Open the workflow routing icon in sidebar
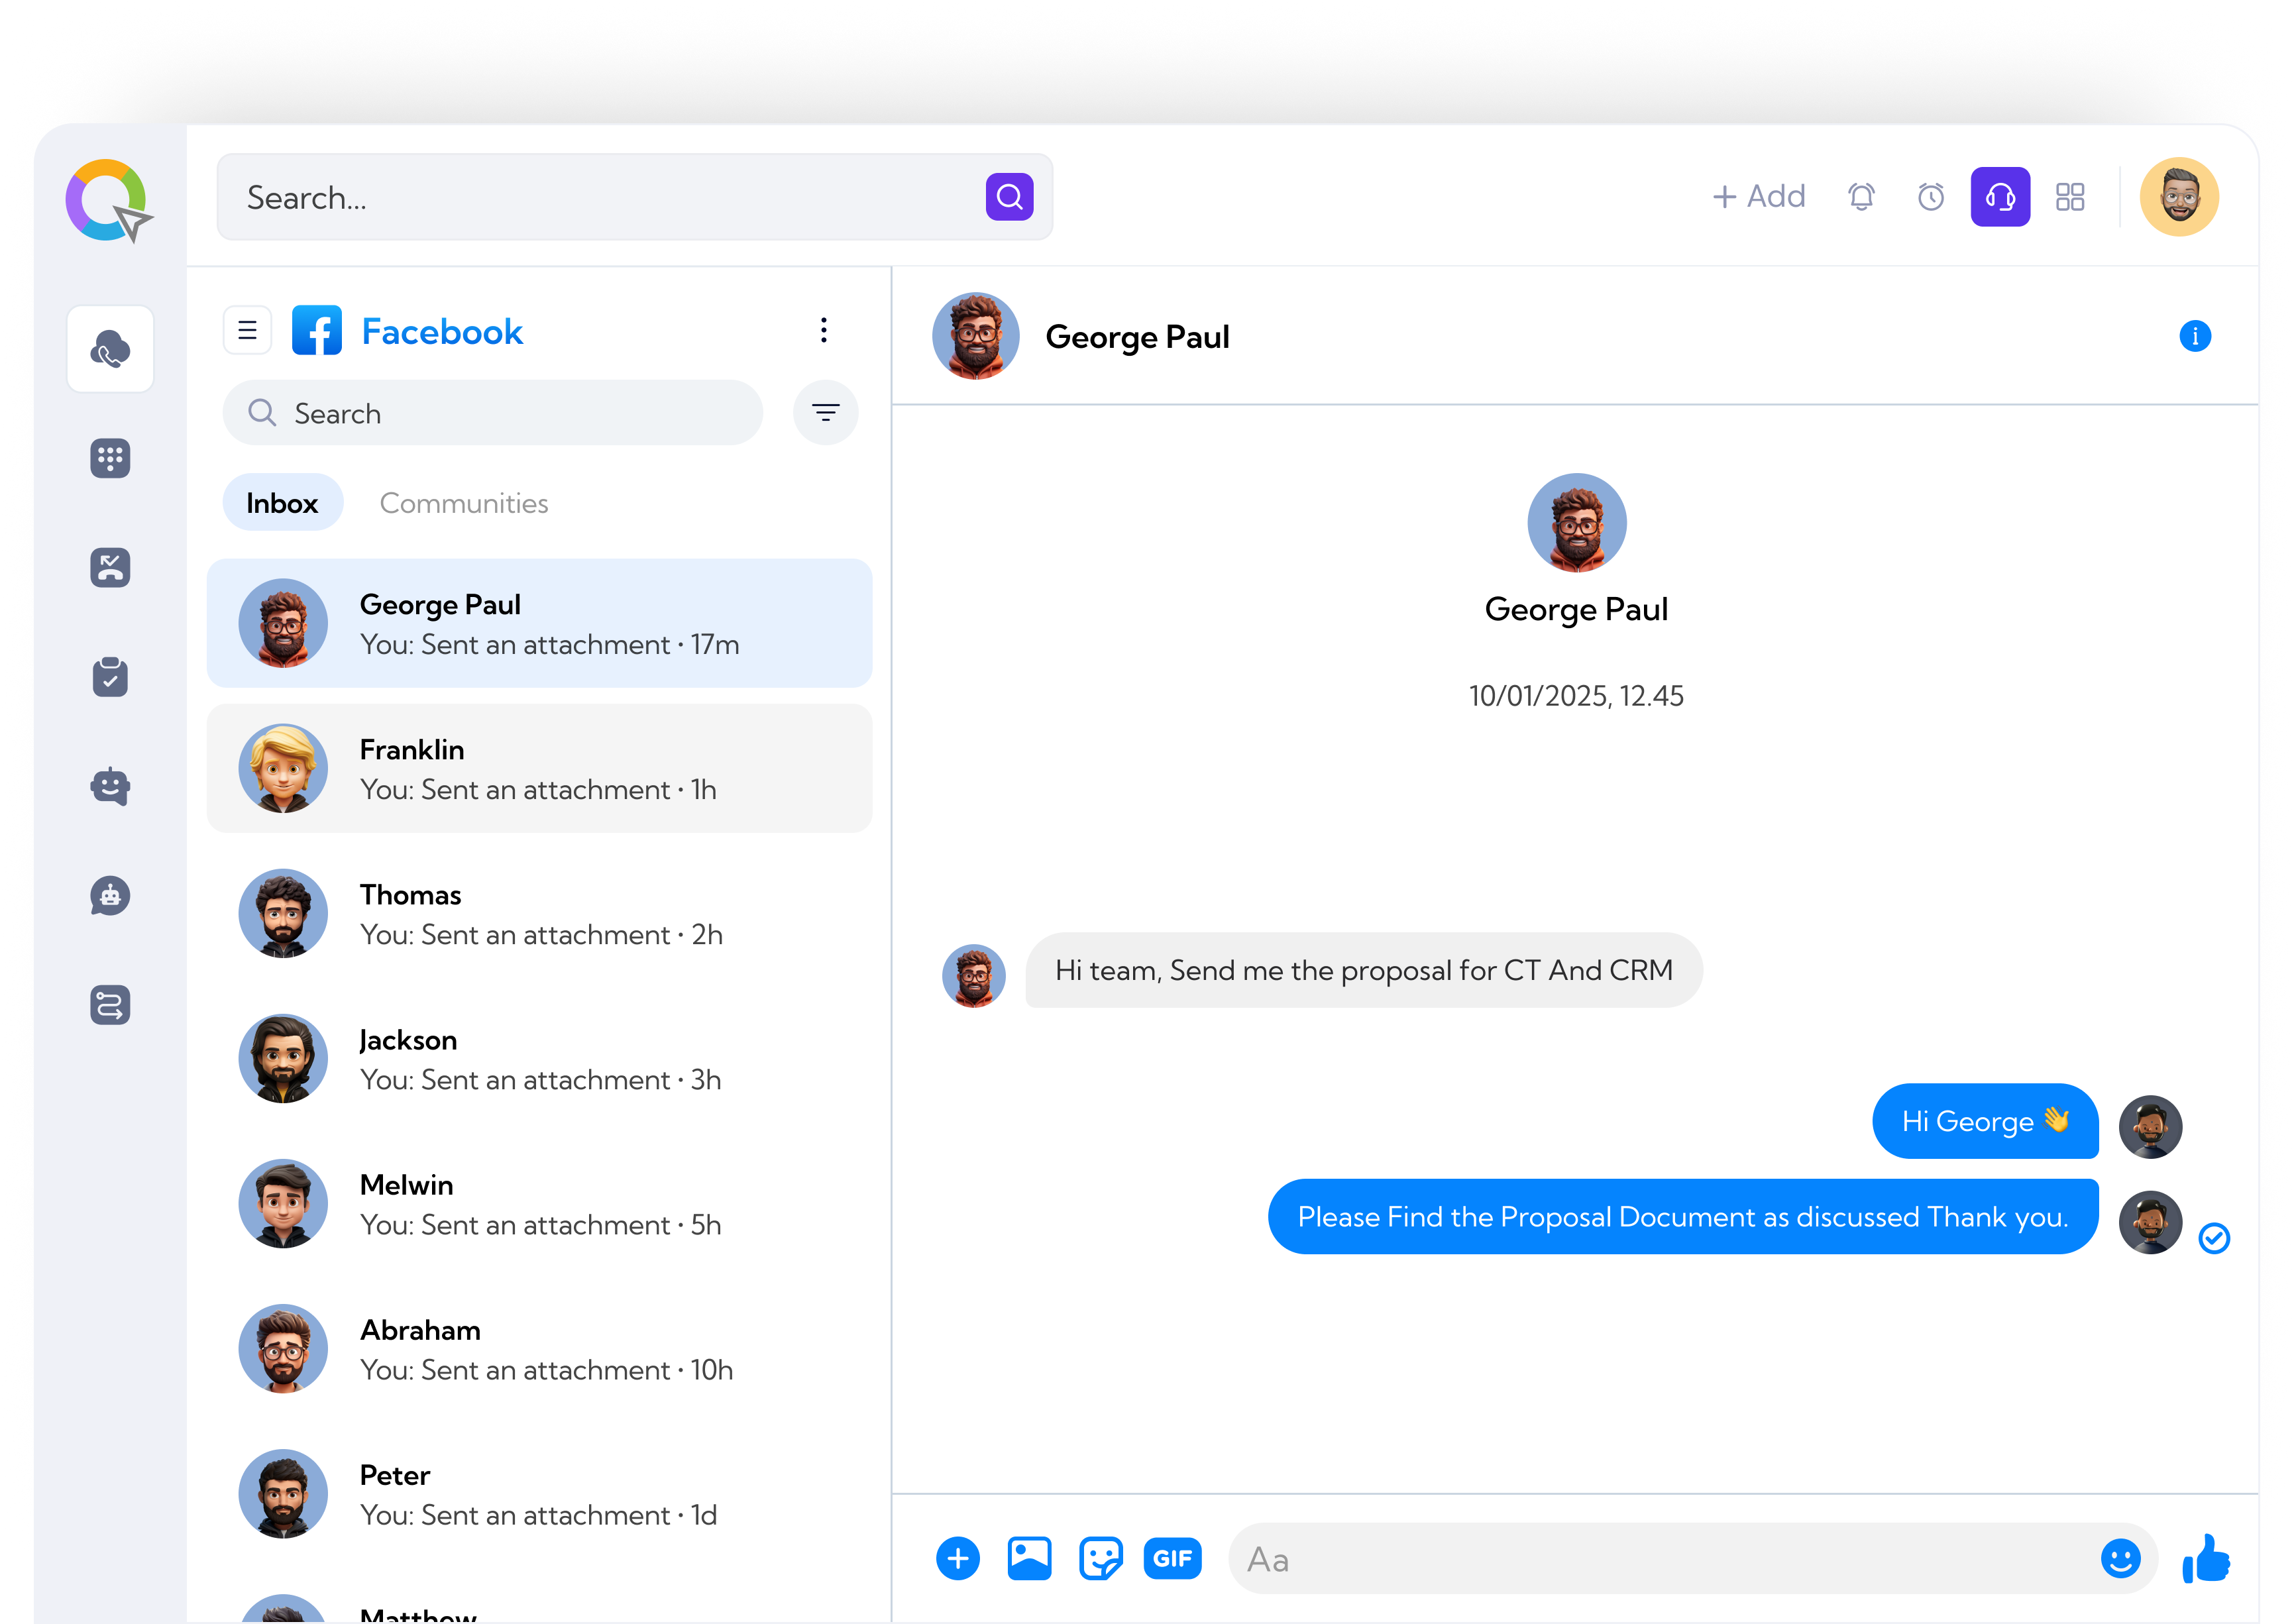The height and width of the screenshot is (1624, 2294). pyautogui.click(x=110, y=1005)
